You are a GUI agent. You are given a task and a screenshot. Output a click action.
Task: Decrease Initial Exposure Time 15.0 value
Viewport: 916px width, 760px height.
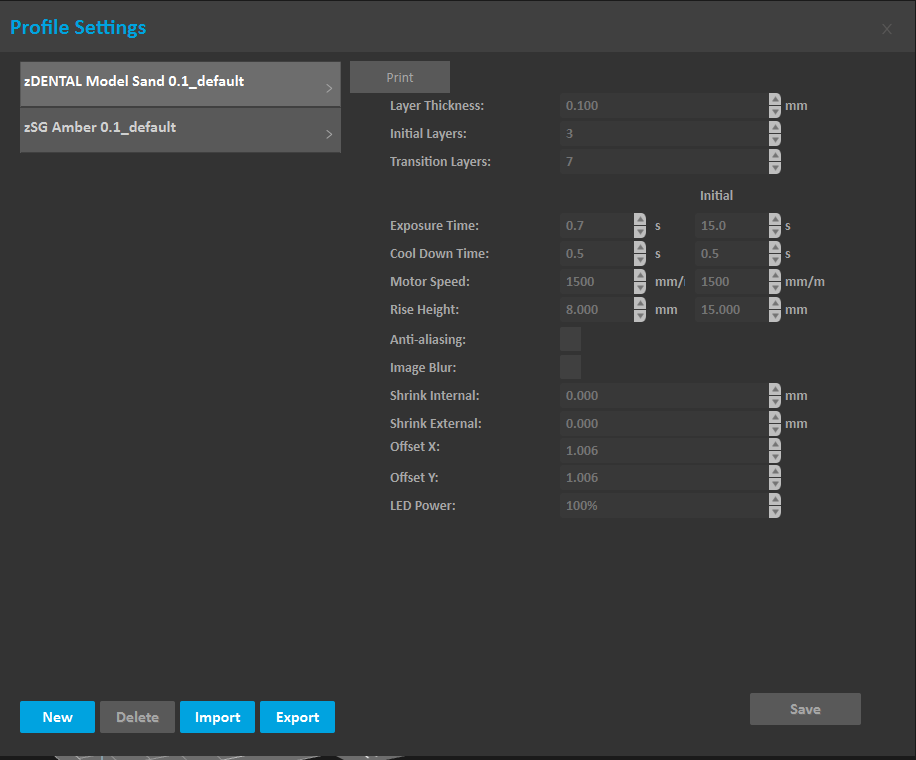click(x=775, y=232)
